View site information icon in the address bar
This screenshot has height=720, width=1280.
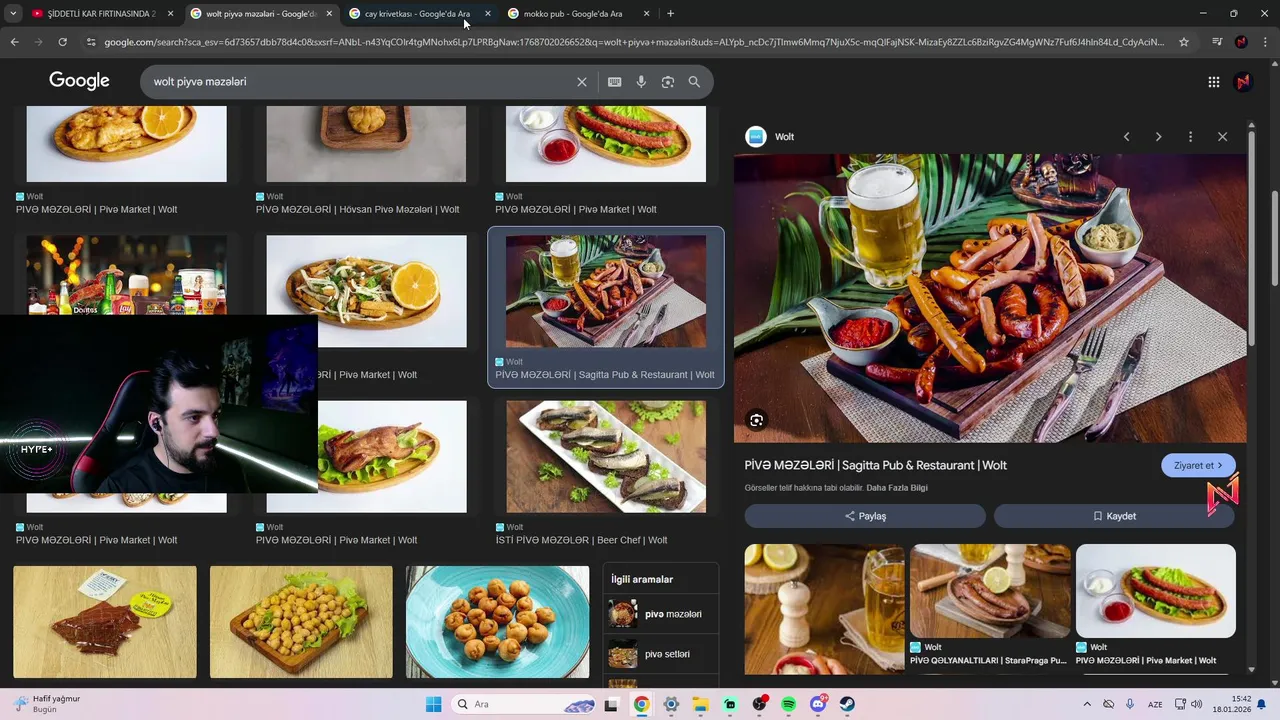click(91, 42)
